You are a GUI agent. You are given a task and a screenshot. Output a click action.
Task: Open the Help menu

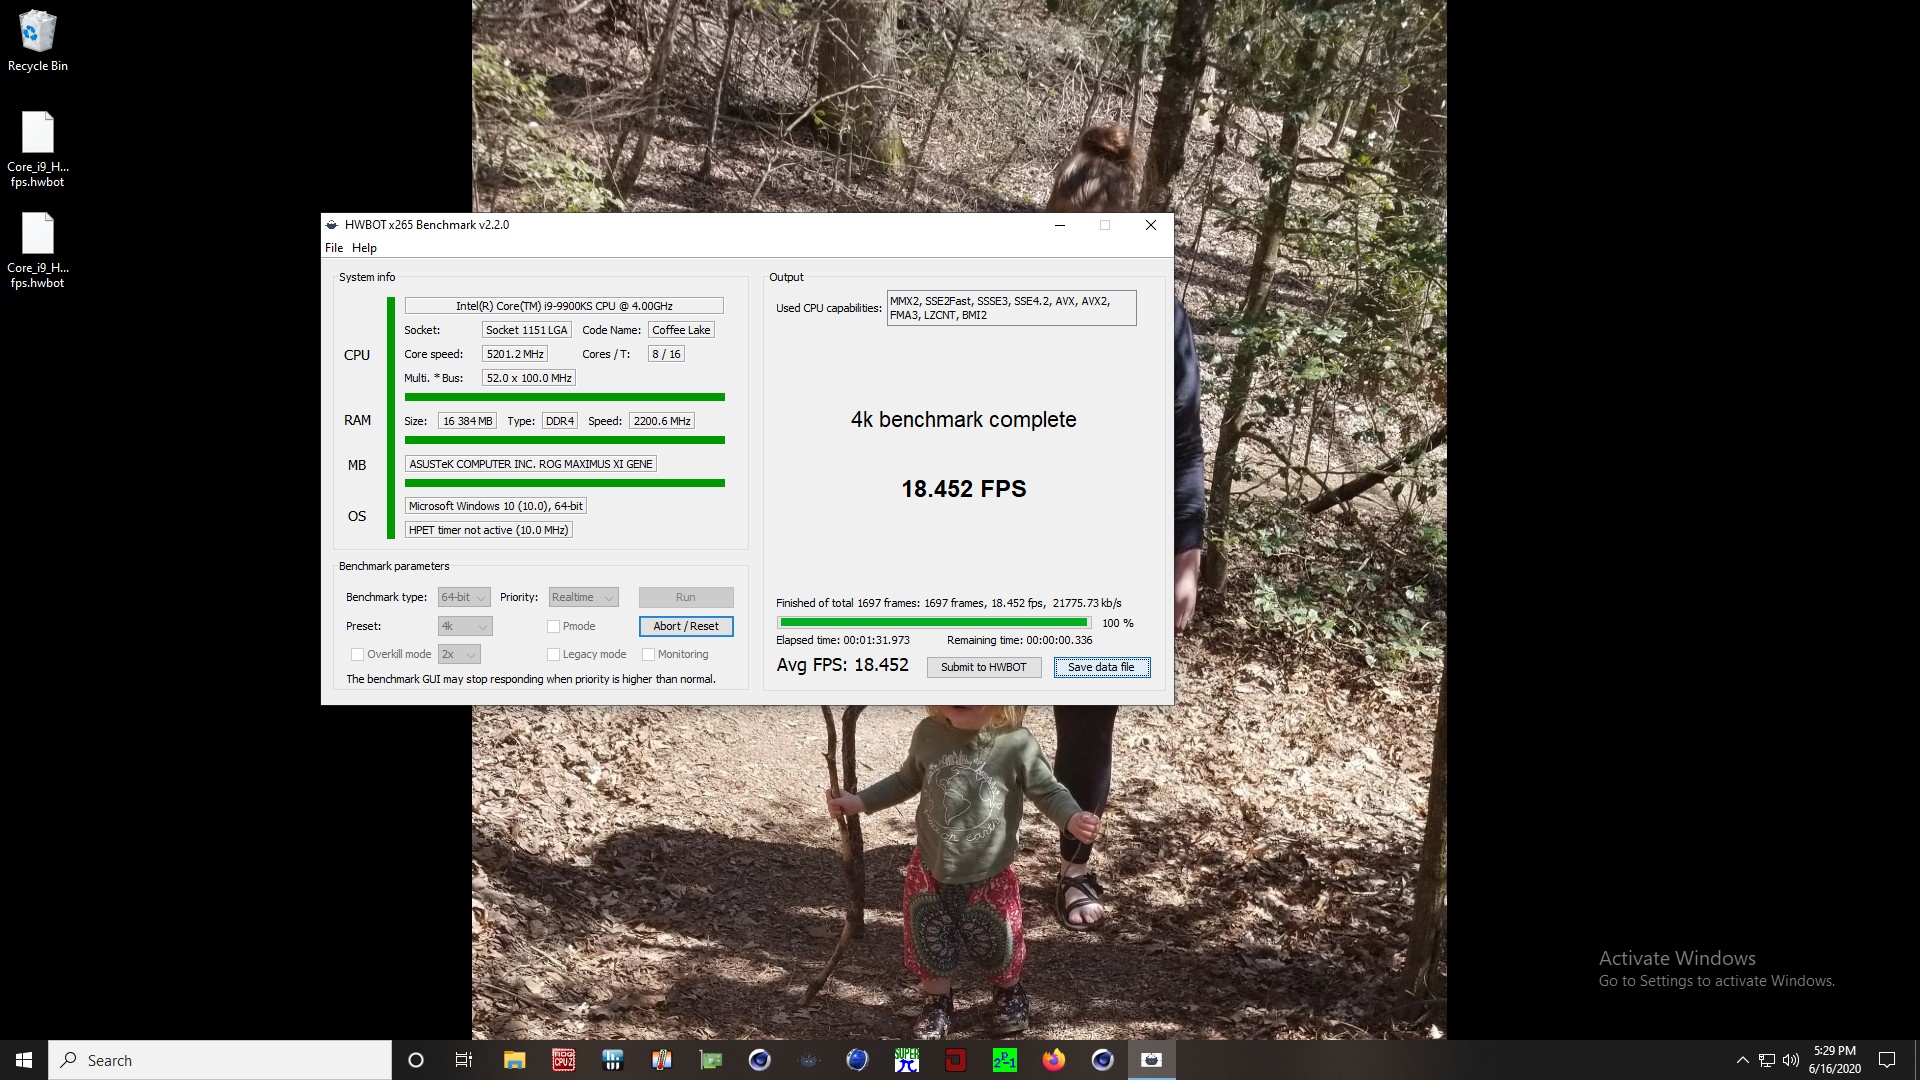coord(364,248)
